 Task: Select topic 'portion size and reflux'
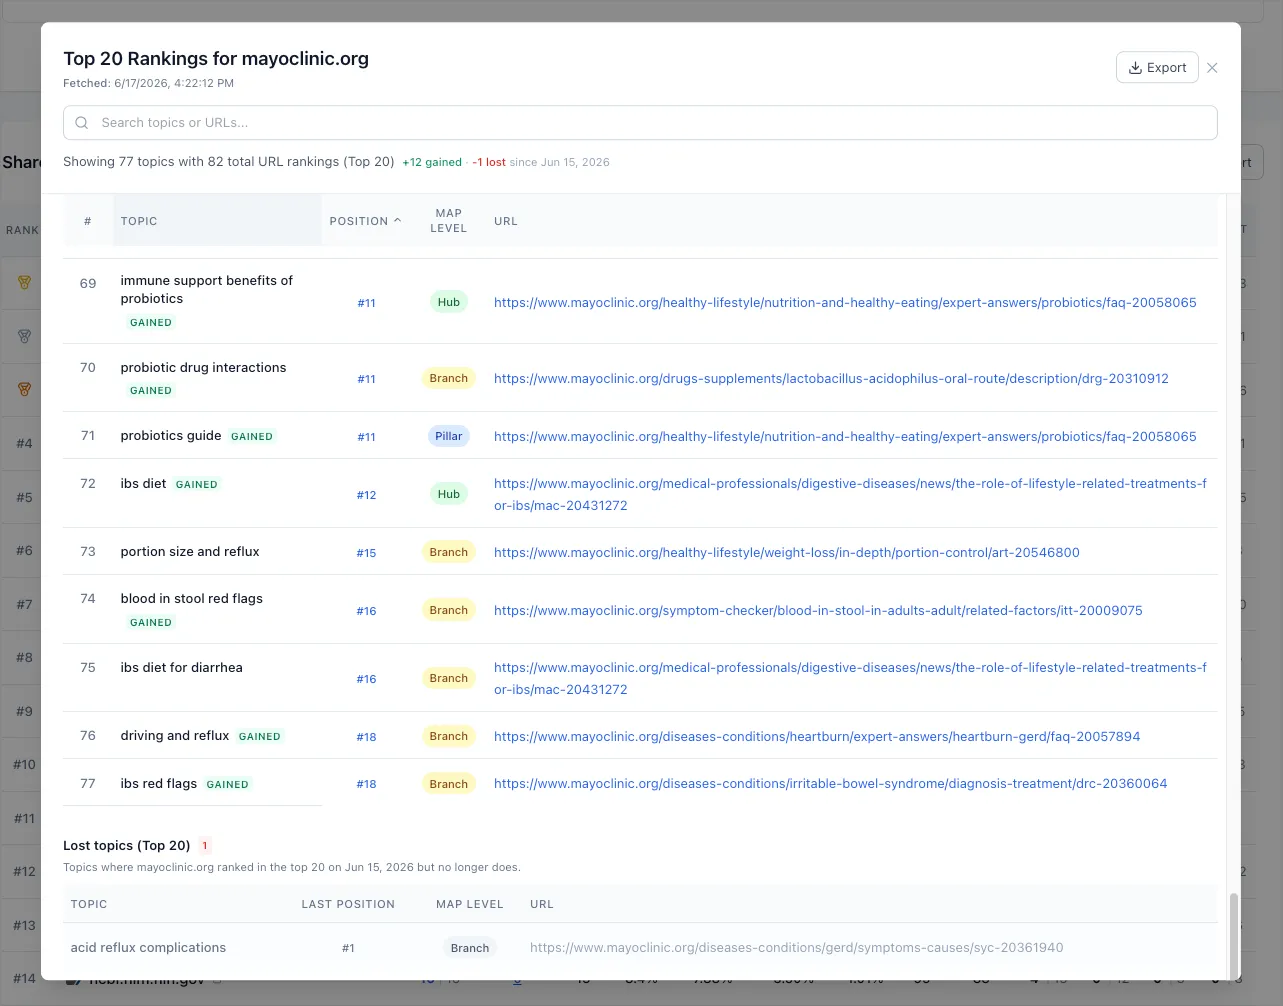pos(190,551)
